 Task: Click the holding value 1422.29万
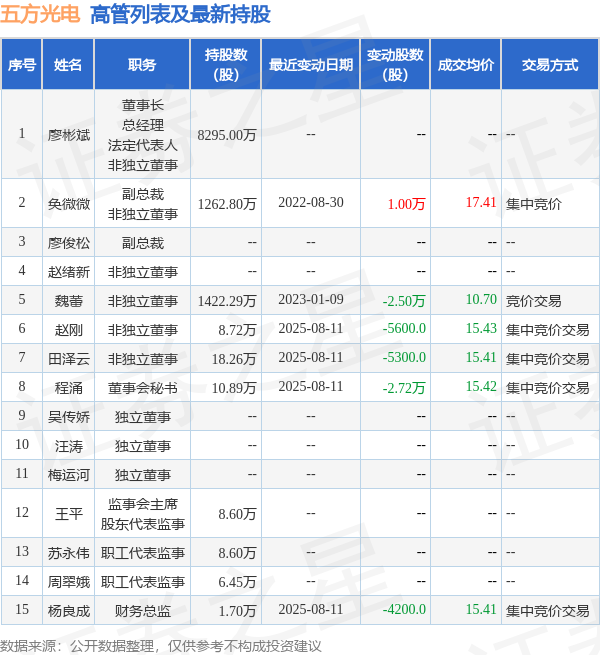(x=226, y=301)
